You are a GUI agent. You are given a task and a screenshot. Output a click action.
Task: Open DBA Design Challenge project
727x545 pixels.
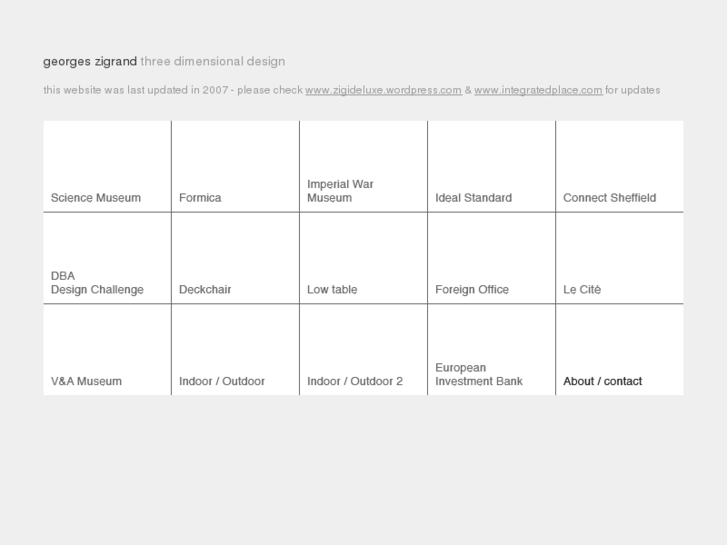coord(97,283)
